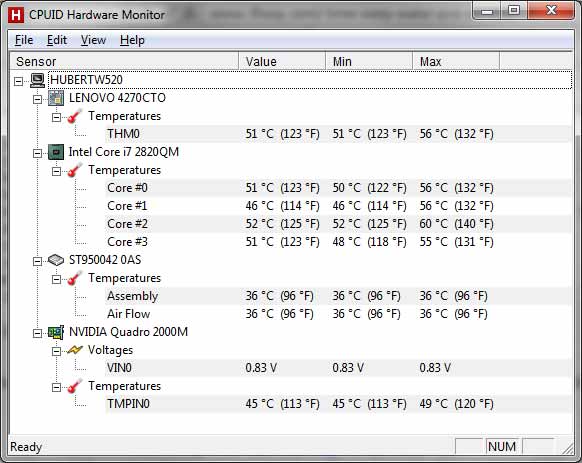Click the thermometer icon under NVIDIA Voltages section
Viewport: 582px width, 463px height.
[75, 386]
